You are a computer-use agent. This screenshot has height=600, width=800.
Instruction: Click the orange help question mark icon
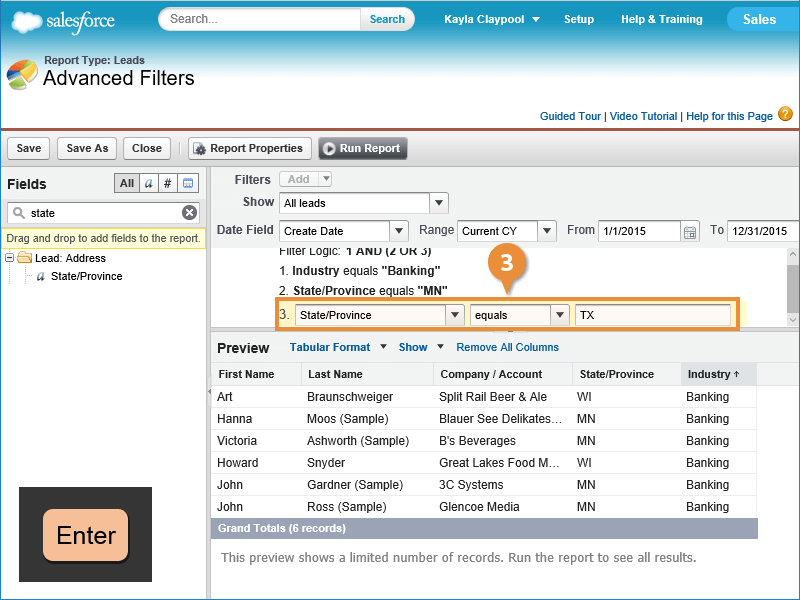(x=785, y=115)
